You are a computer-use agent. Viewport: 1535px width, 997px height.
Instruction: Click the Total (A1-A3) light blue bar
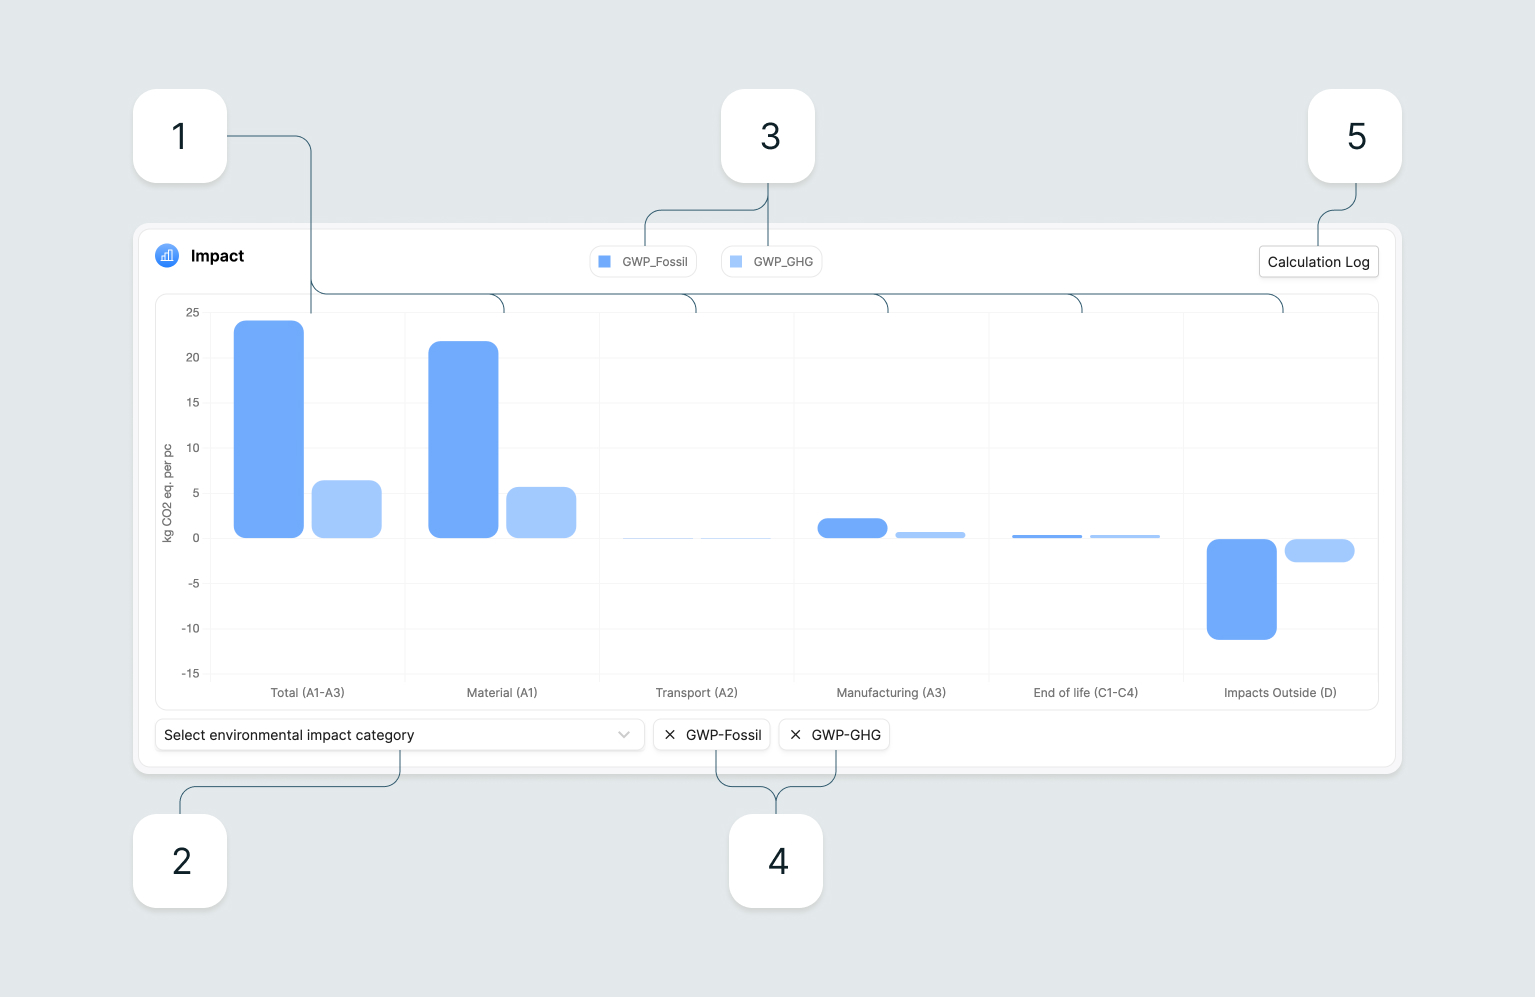pyautogui.click(x=346, y=509)
